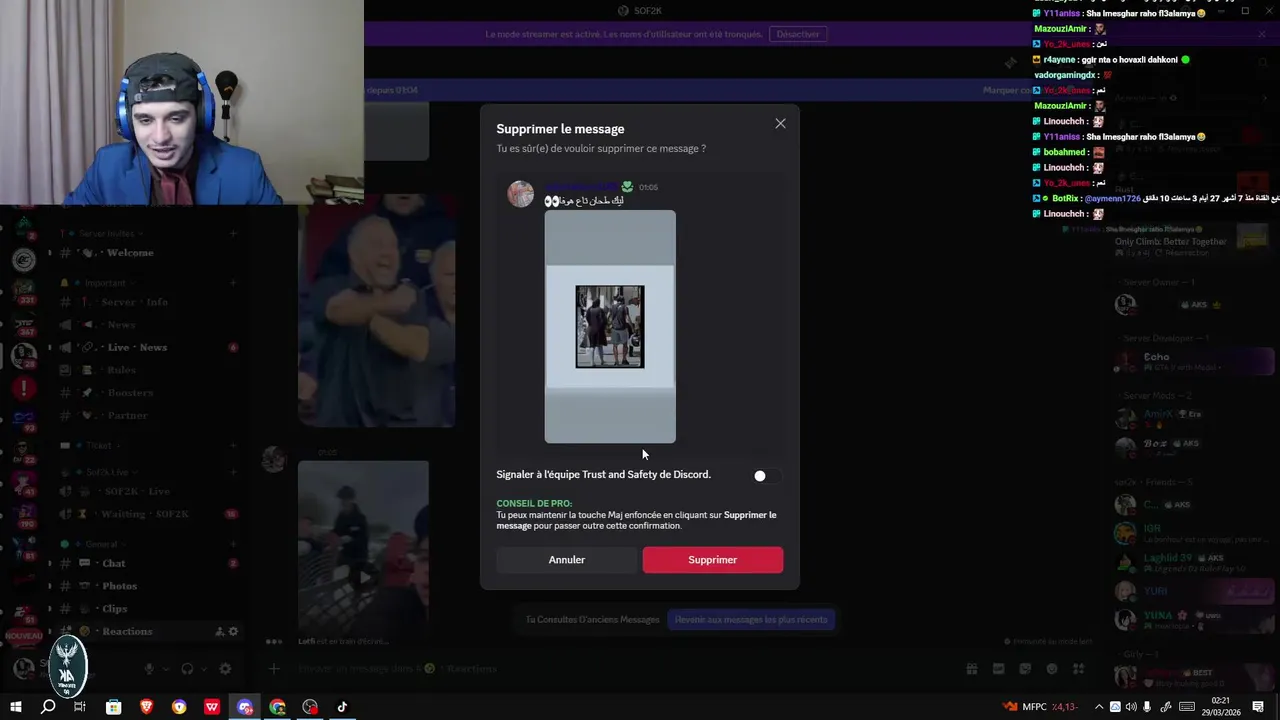The height and width of the screenshot is (720, 1280).
Task: Open Windows taskbar search
Action: 48,707
